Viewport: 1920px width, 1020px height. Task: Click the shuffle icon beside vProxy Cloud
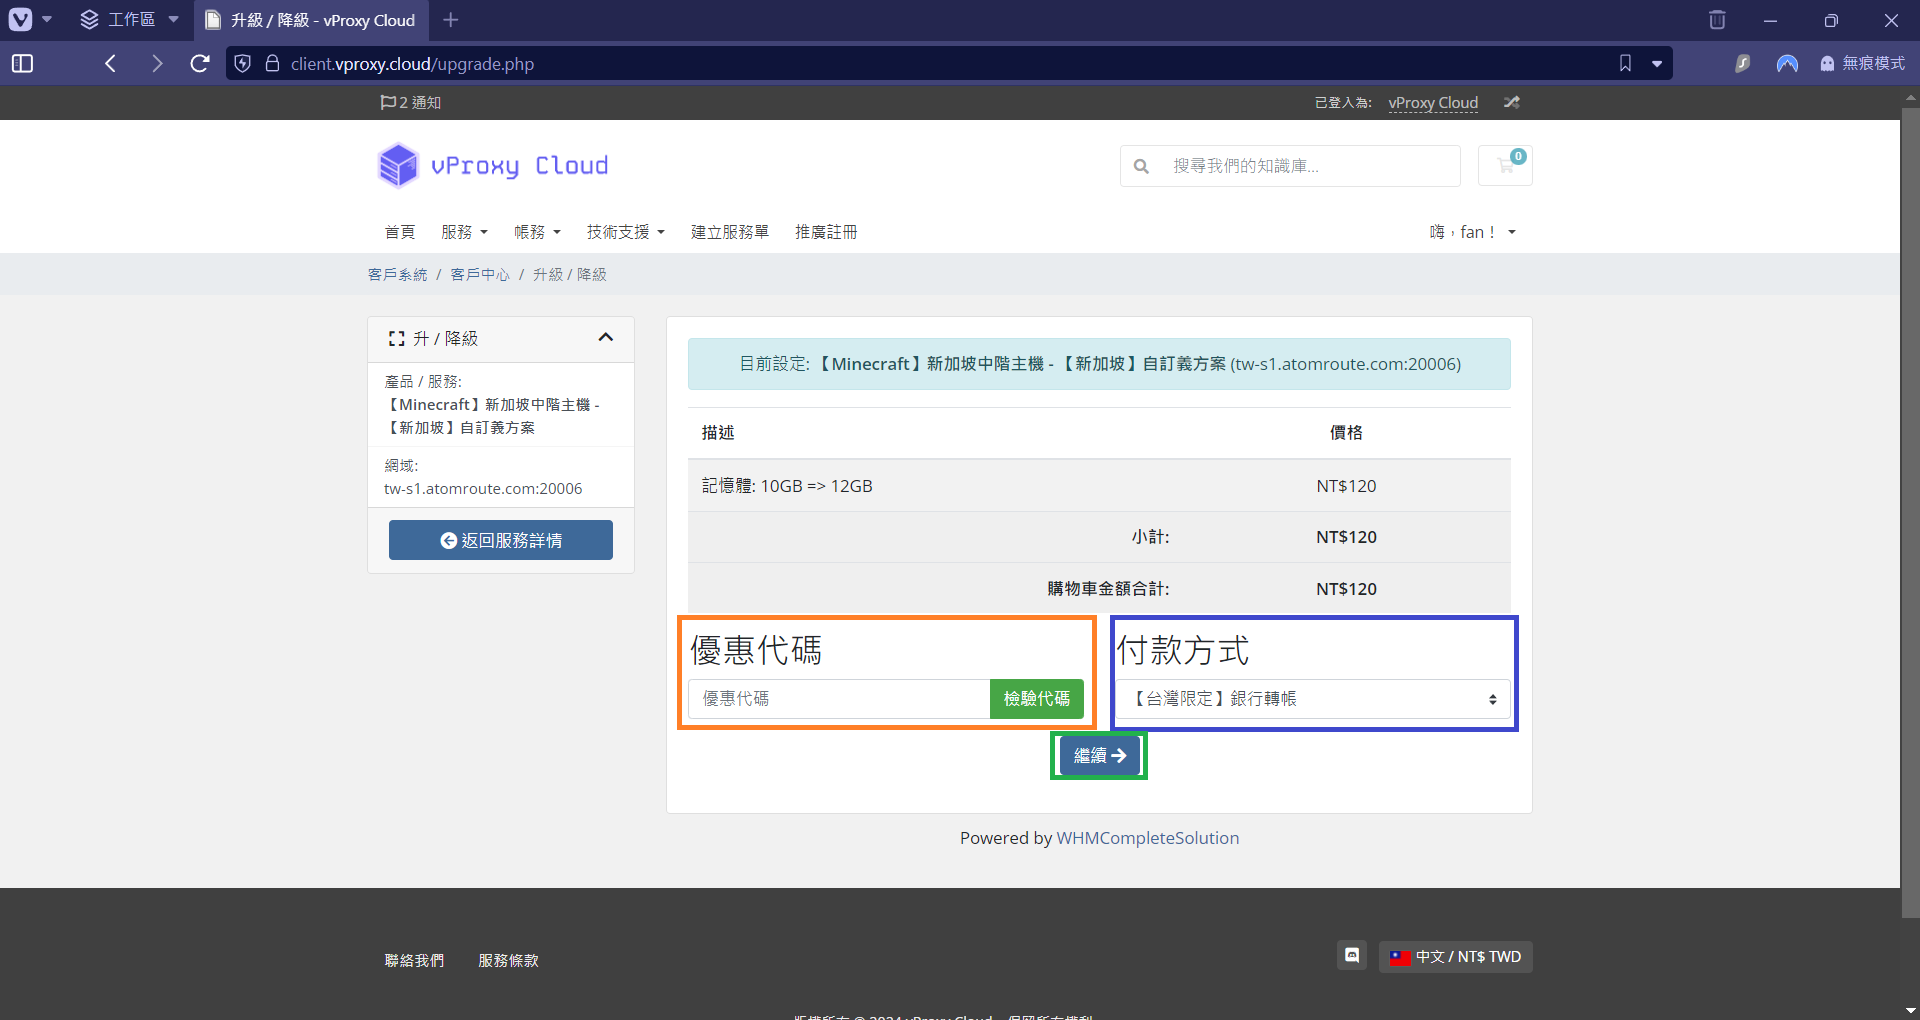pyautogui.click(x=1511, y=103)
